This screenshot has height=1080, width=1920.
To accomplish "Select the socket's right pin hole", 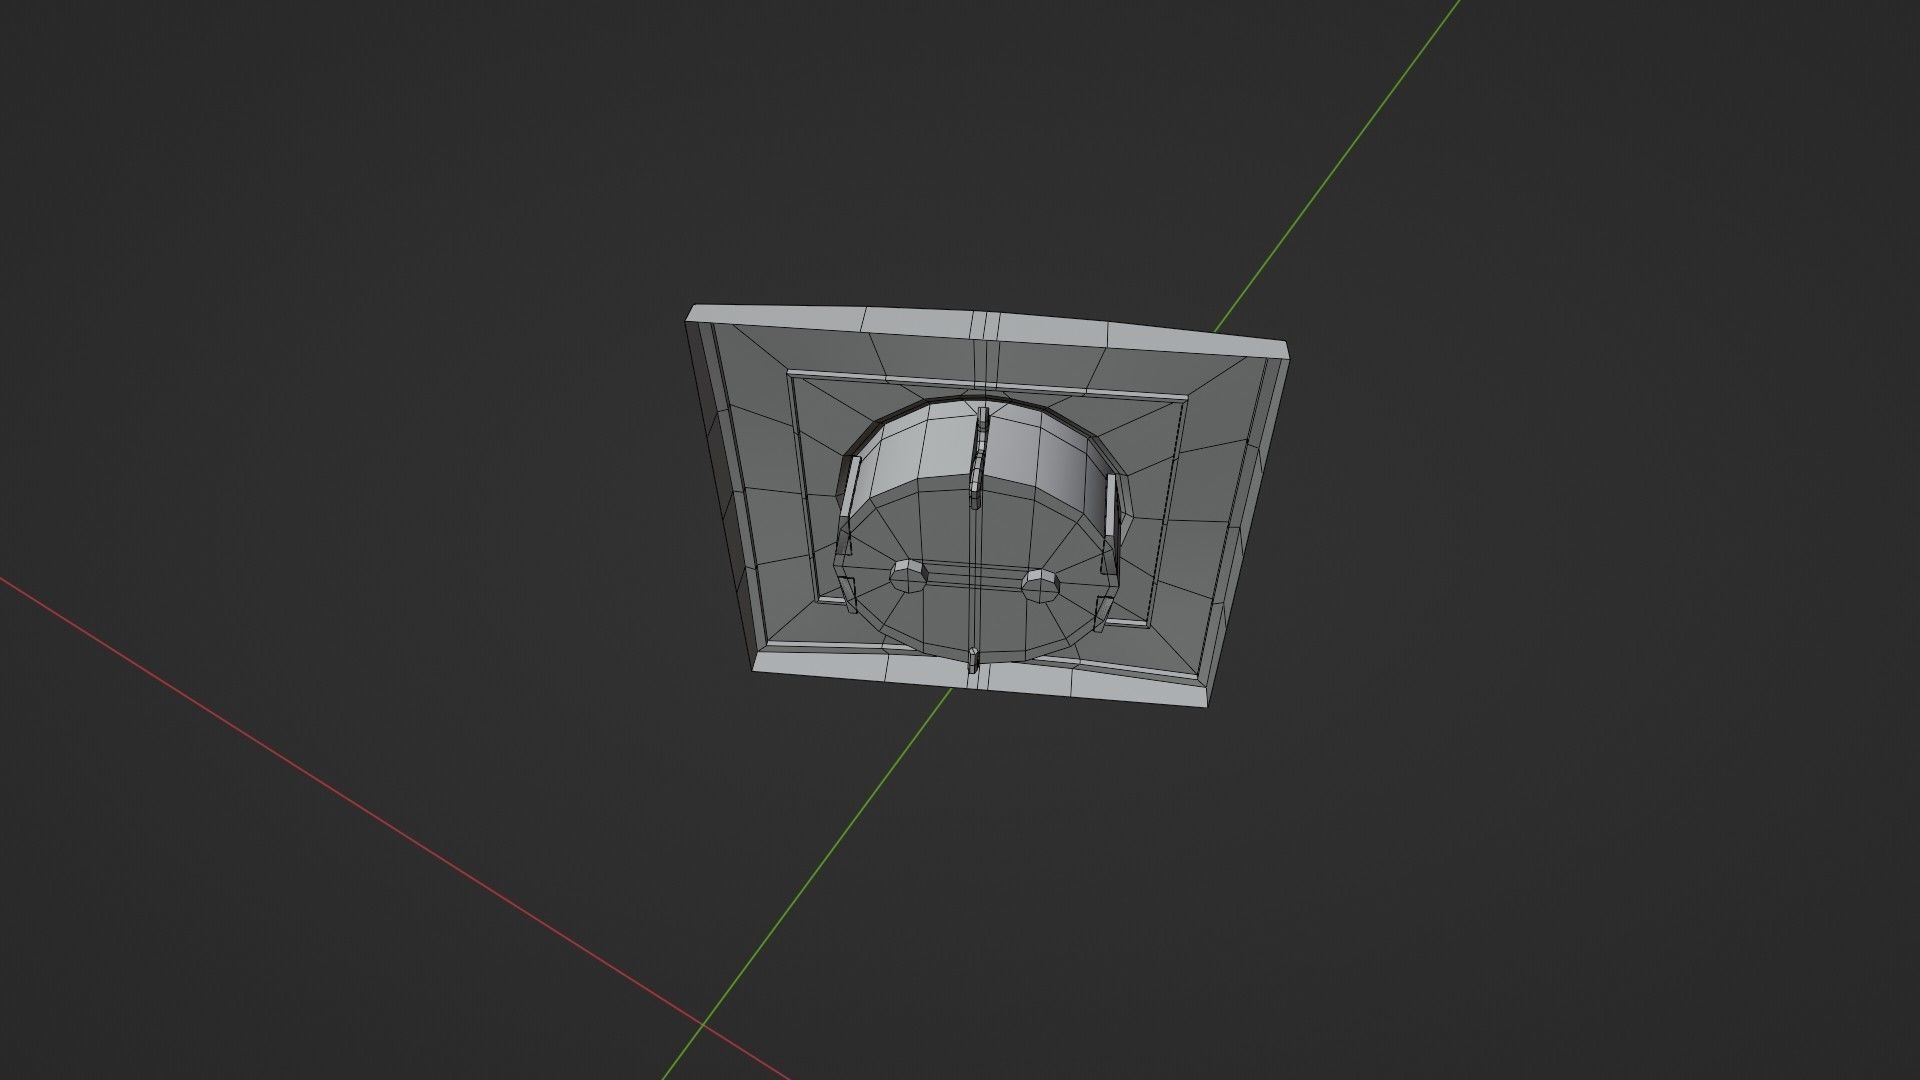I will pyautogui.click(x=1042, y=586).
